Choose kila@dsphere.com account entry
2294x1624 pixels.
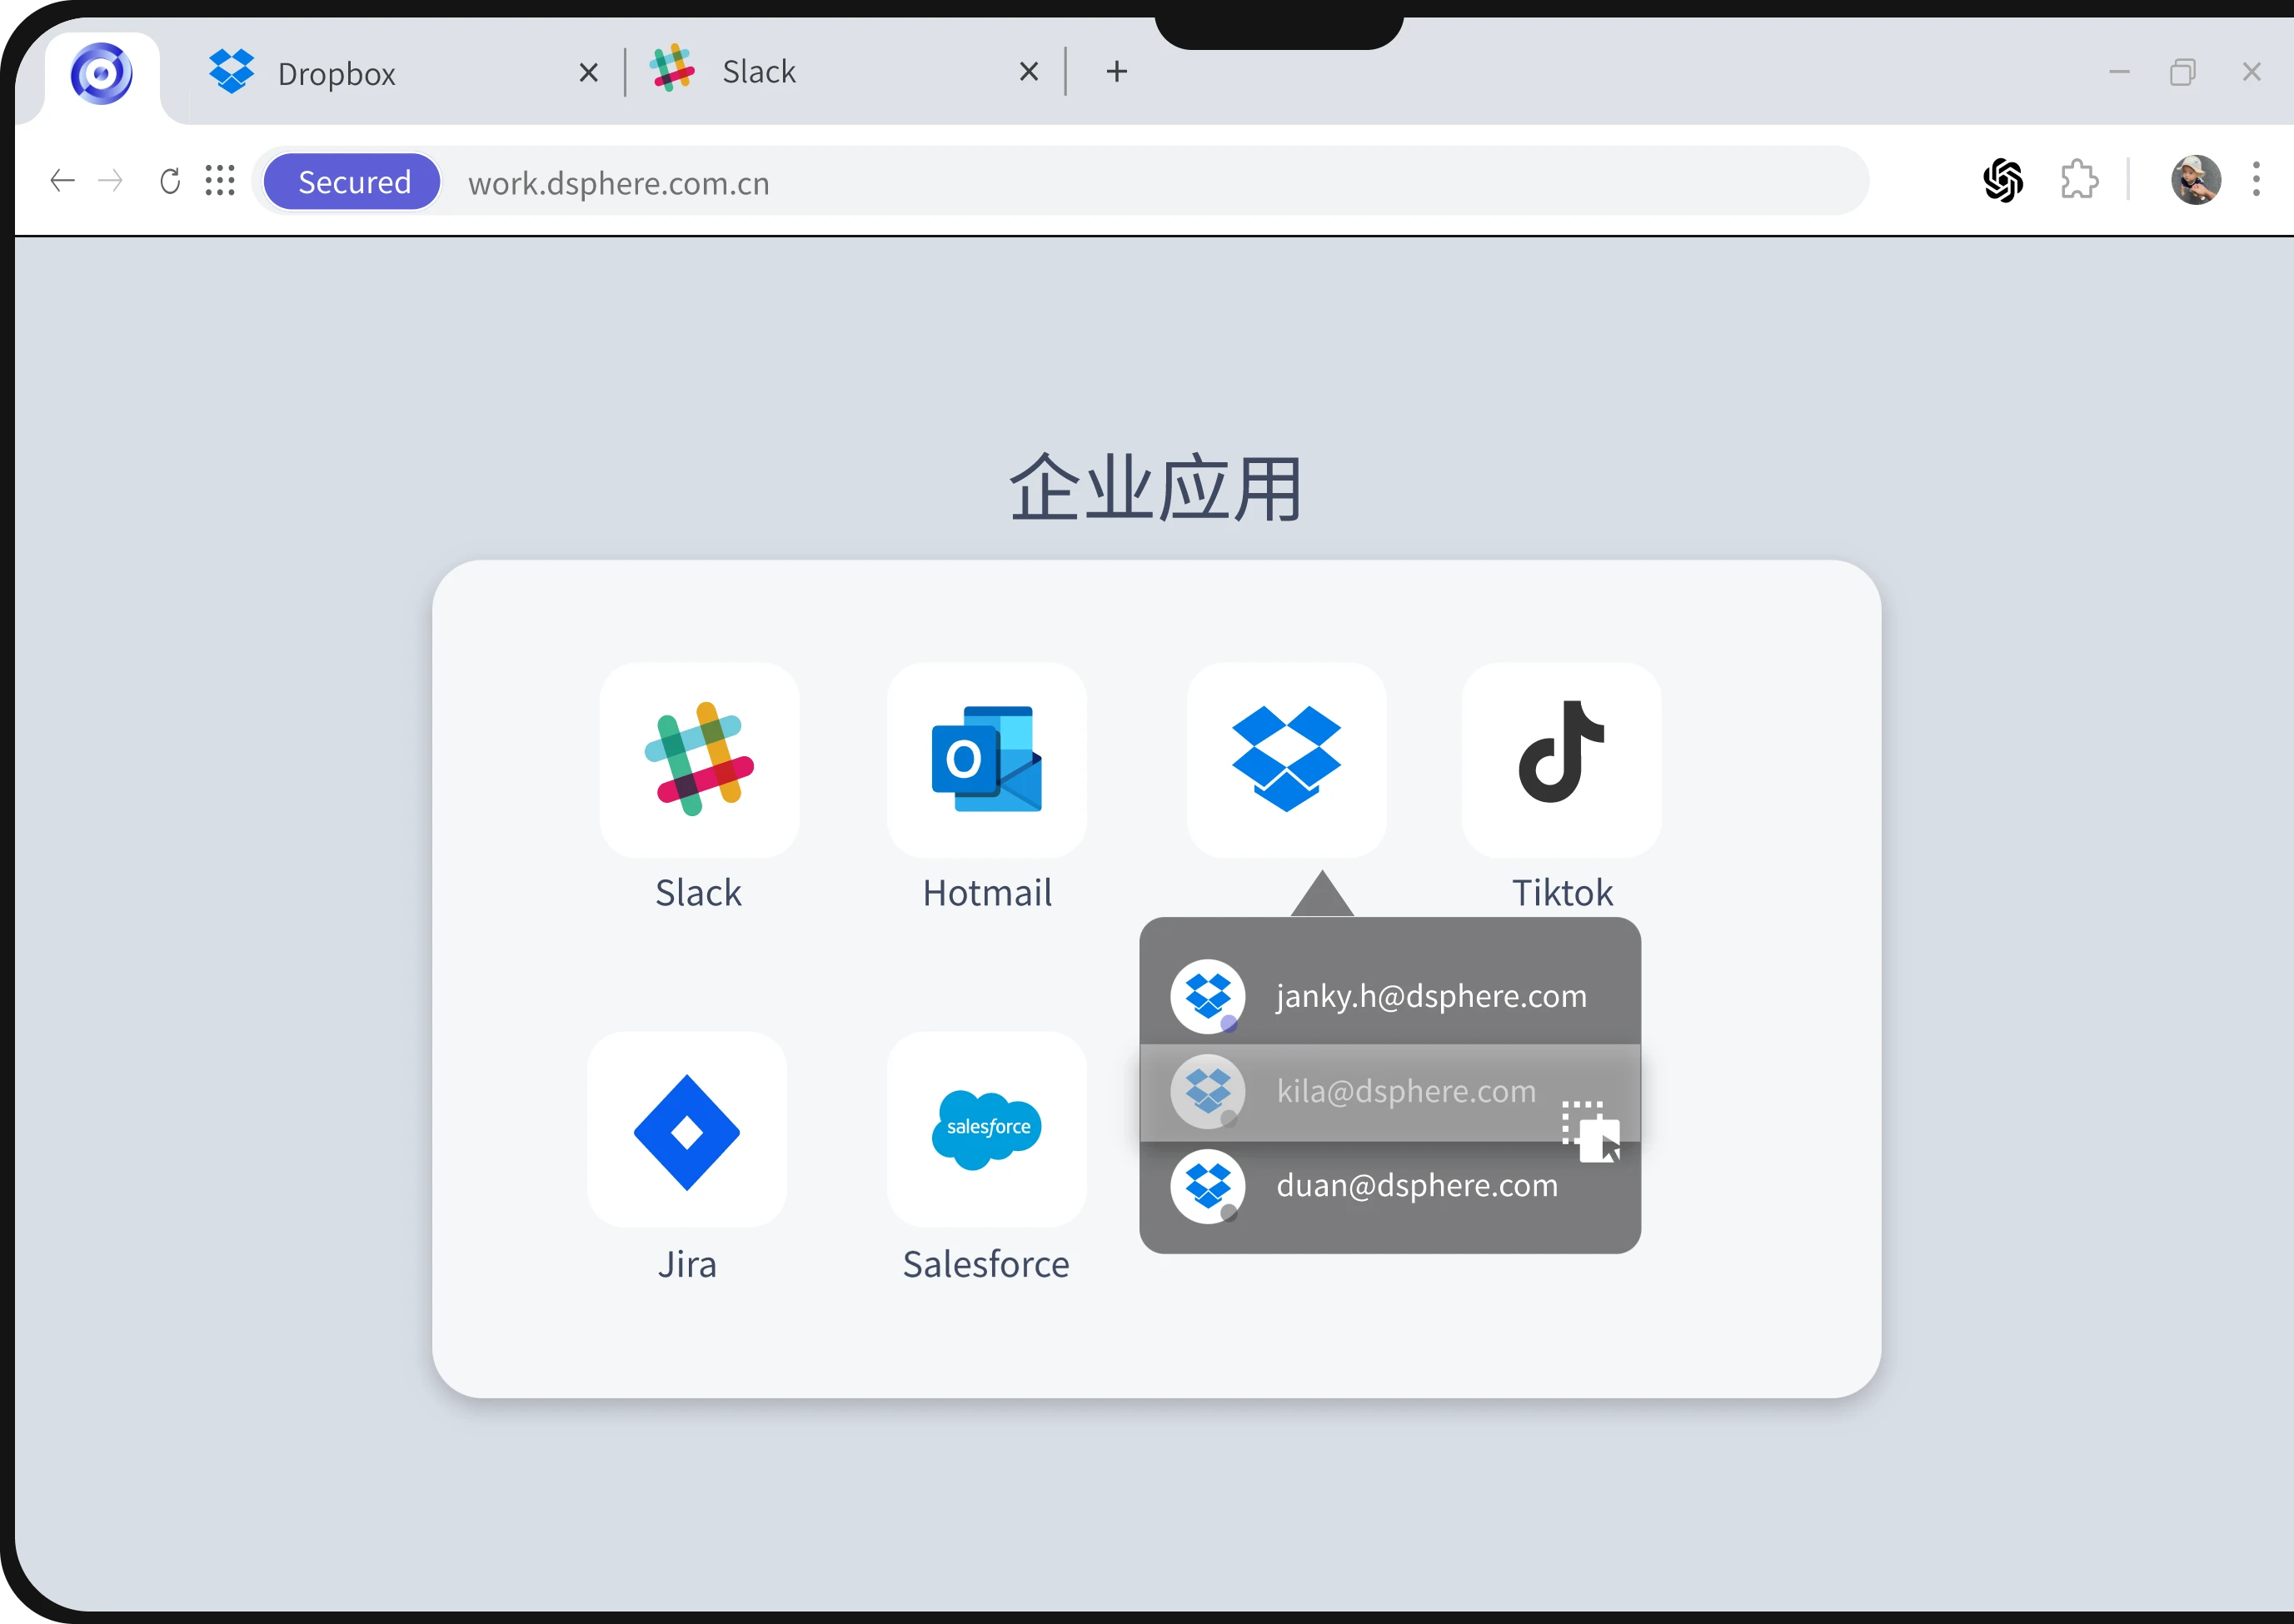tap(1390, 1091)
